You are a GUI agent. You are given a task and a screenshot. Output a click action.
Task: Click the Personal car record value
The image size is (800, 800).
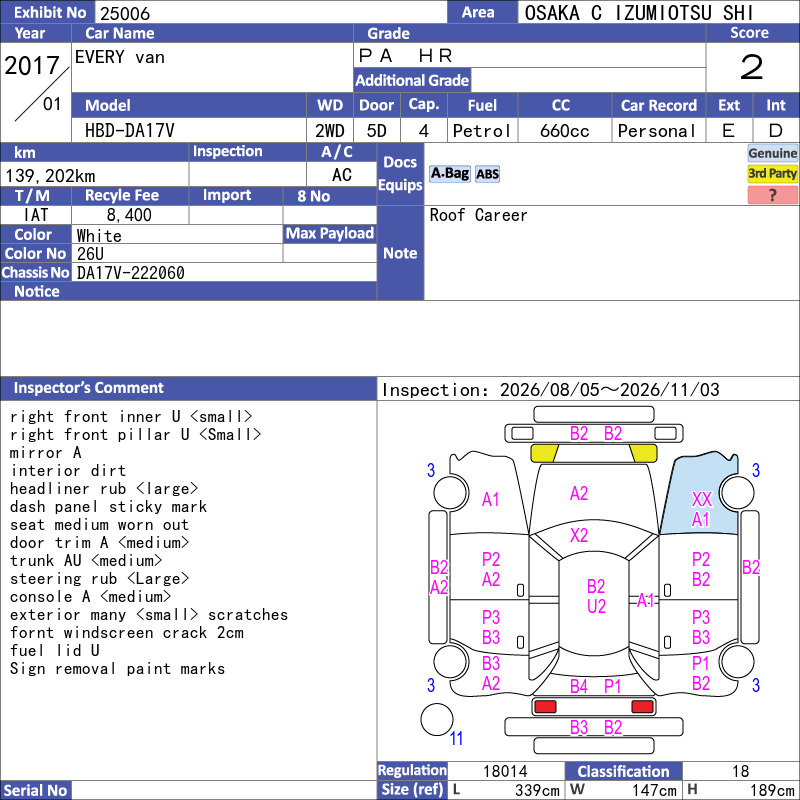click(x=656, y=131)
